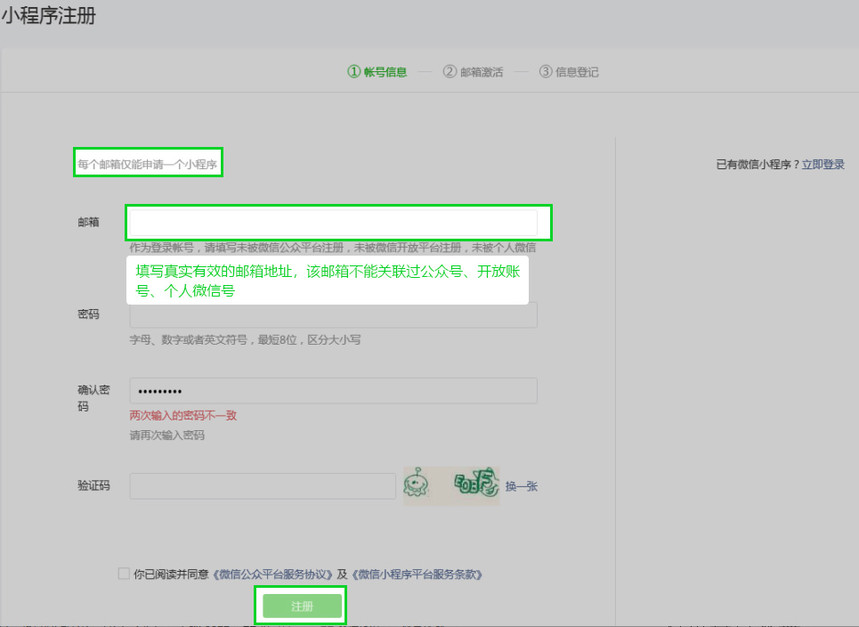Click the green 注册 register button
Image resolution: width=859 pixels, height=627 pixels.
pyautogui.click(x=302, y=606)
